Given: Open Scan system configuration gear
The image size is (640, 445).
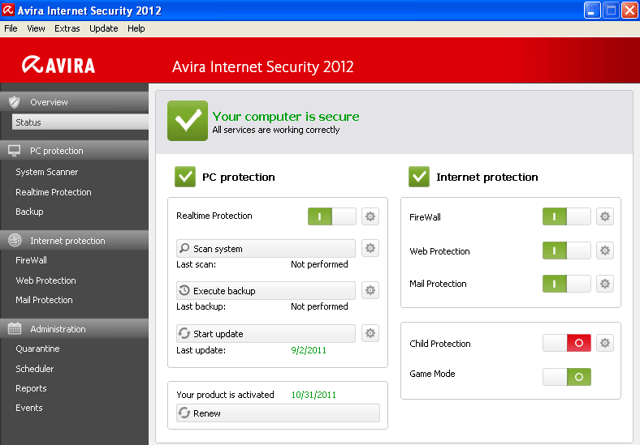Looking at the screenshot, I should coord(370,248).
